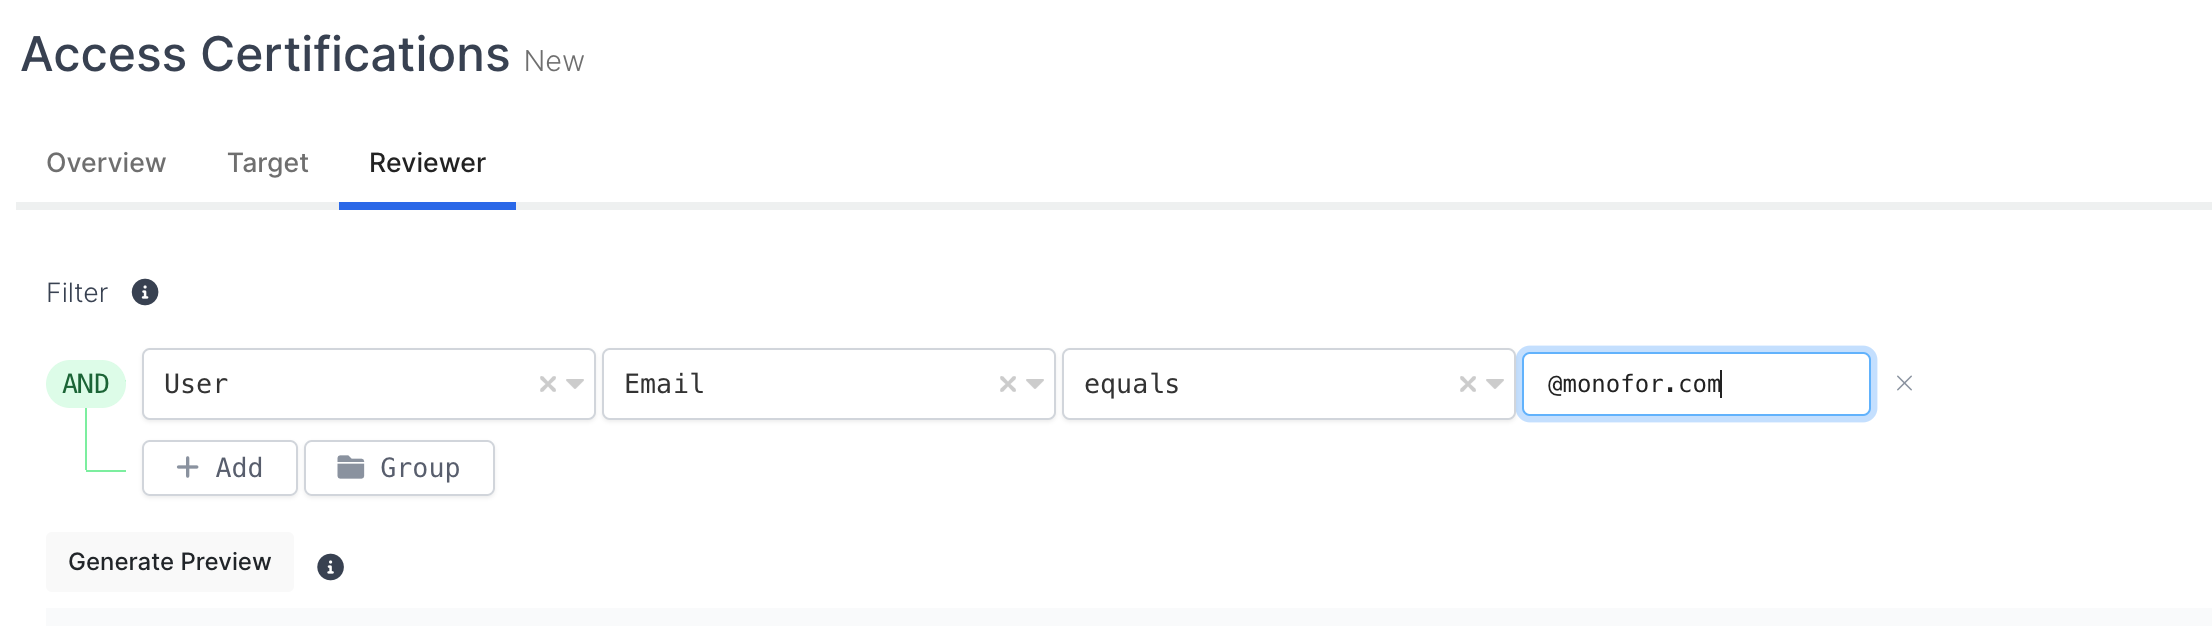2212x626 pixels.
Task: Expand the equals operator dropdown arrow
Action: pos(1495,384)
